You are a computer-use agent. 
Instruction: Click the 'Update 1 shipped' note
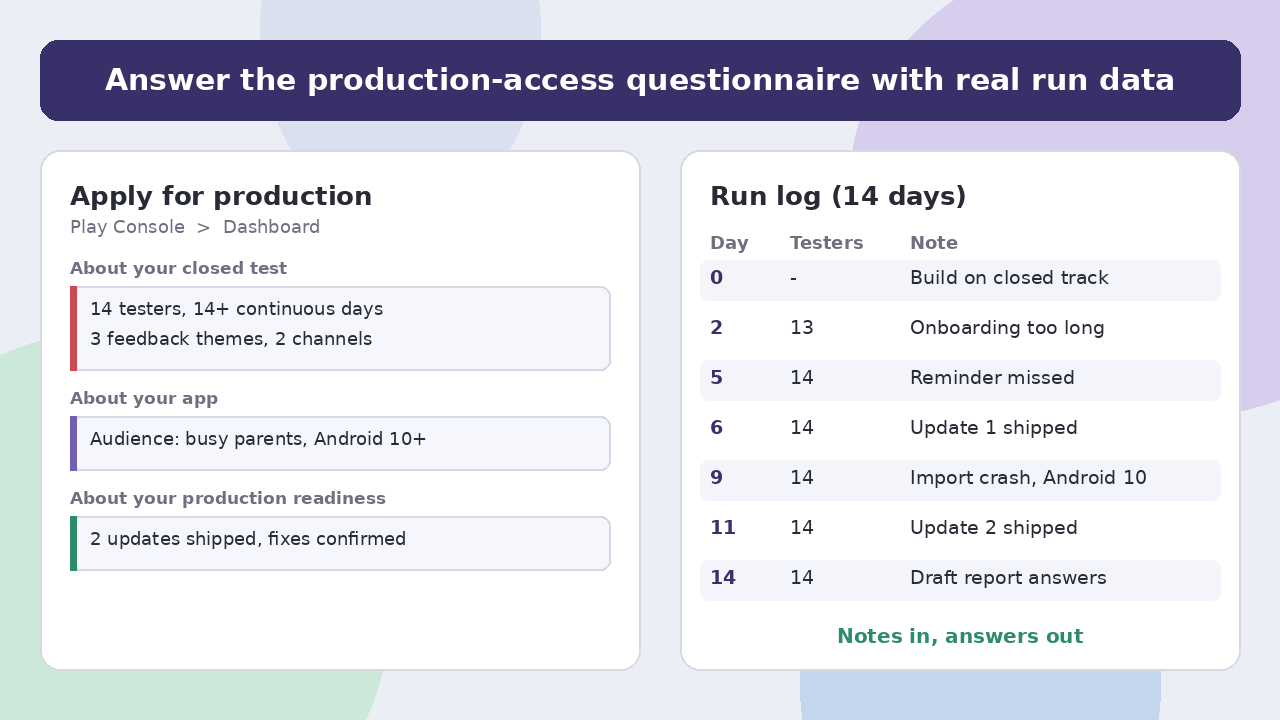[994, 428]
